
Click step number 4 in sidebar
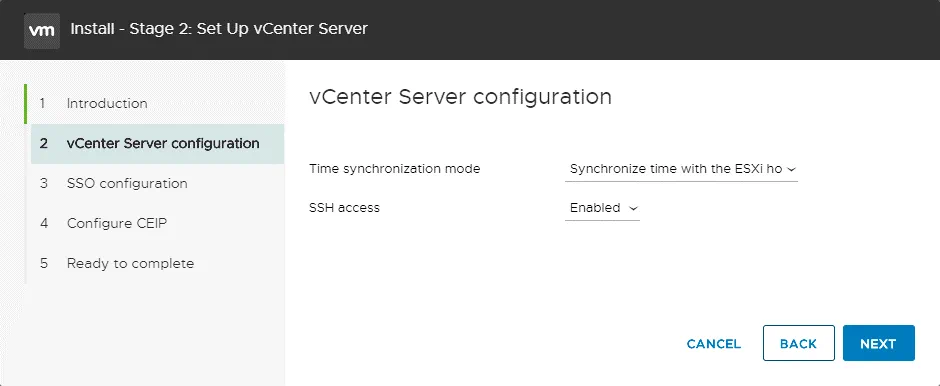coord(43,224)
